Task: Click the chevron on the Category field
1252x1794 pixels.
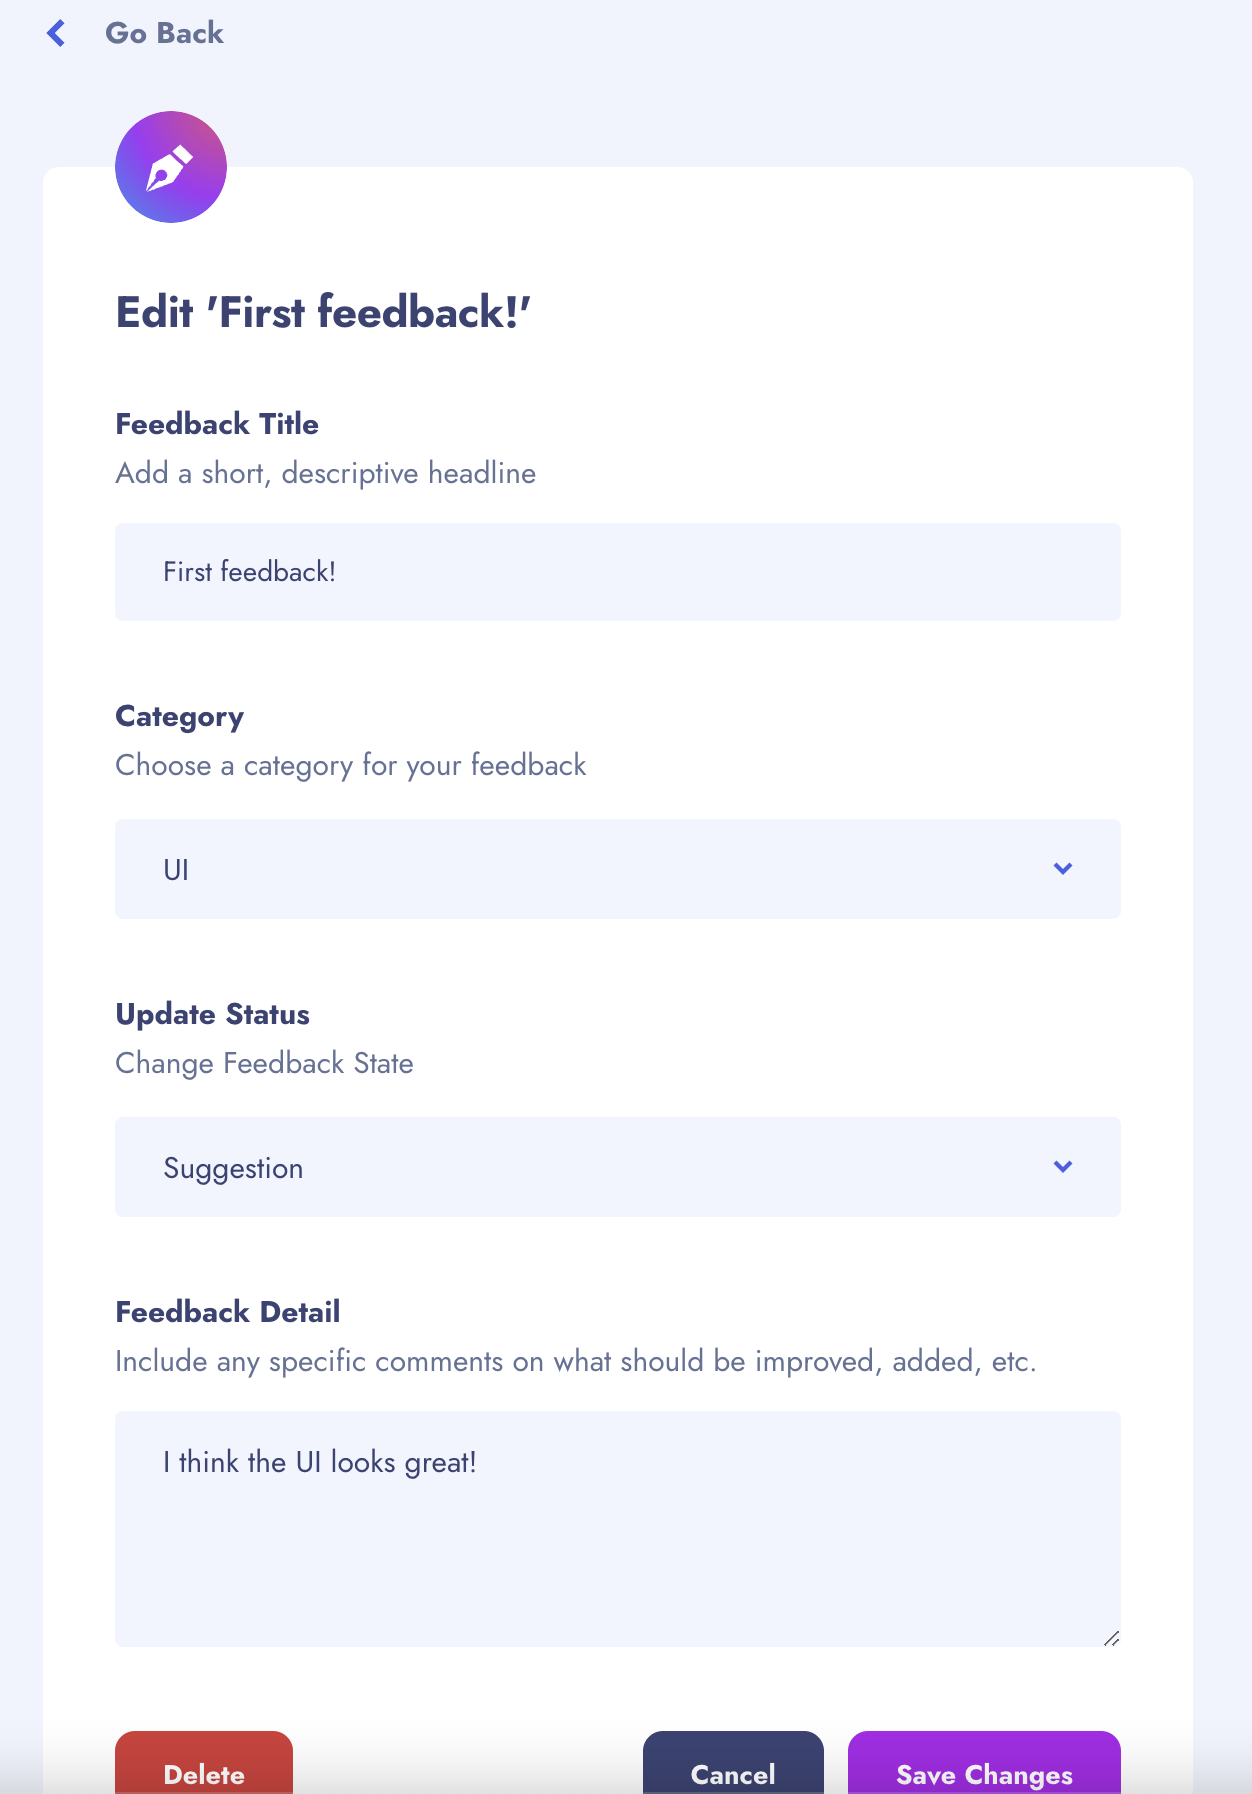Action: [1063, 869]
